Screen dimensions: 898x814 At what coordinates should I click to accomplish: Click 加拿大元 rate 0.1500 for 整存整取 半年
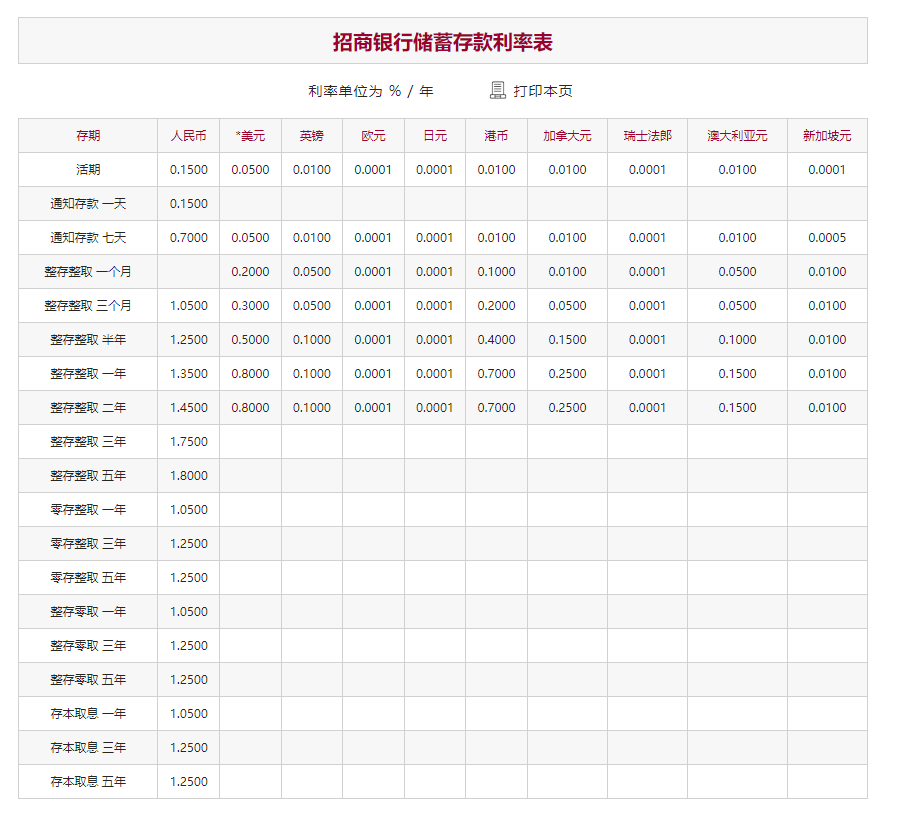pos(567,340)
